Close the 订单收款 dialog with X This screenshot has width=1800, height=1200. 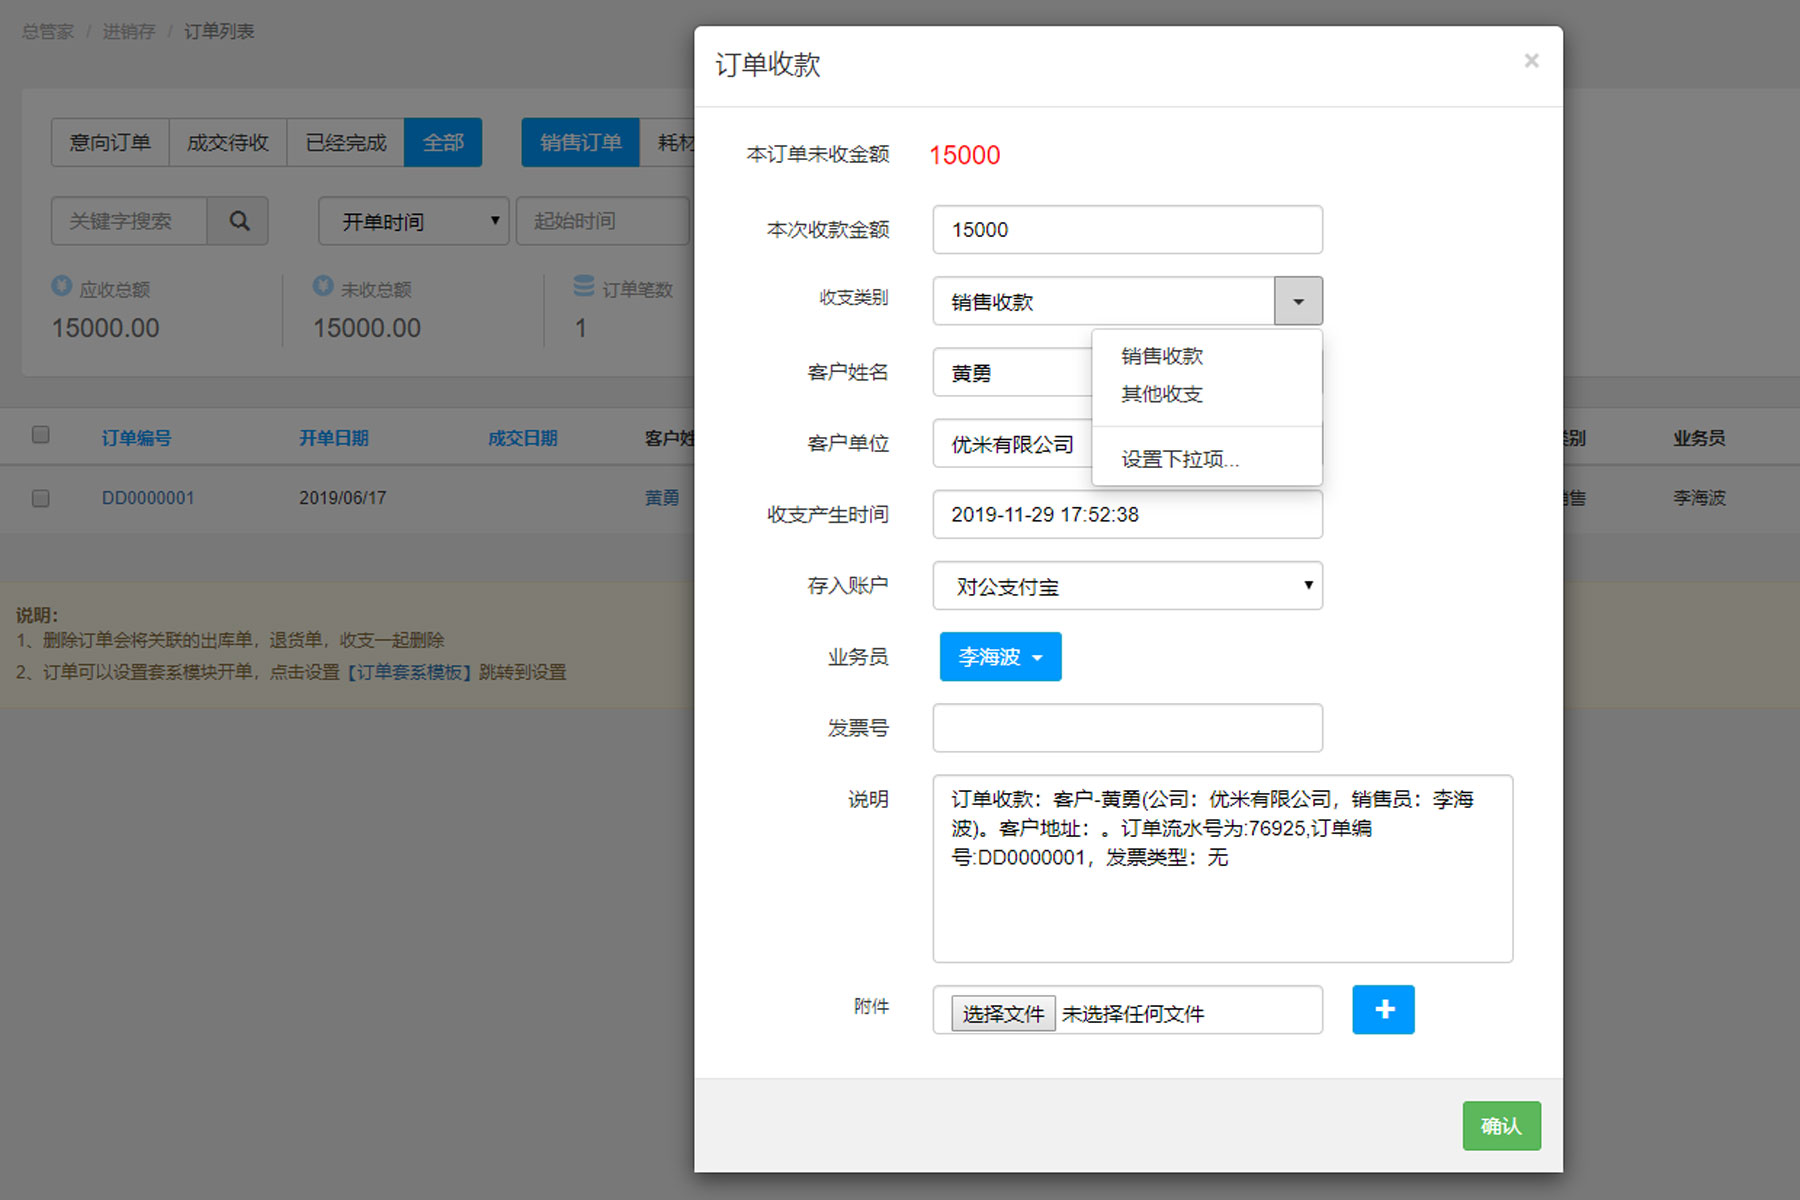tap(1531, 61)
